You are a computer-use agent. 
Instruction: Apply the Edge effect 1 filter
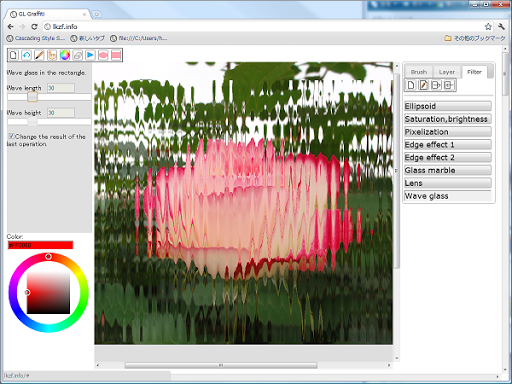point(448,145)
